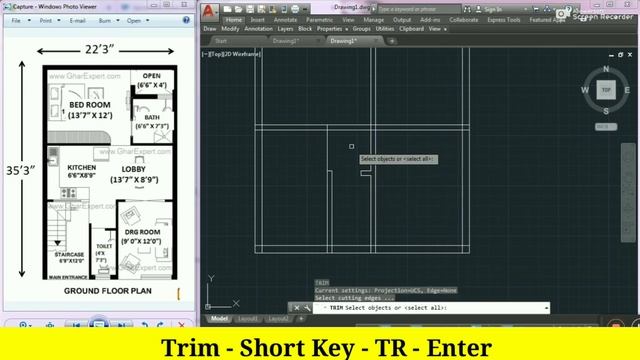The width and height of the screenshot is (640, 360).
Task: Open the Output ribbon tab
Action: click(402, 20)
